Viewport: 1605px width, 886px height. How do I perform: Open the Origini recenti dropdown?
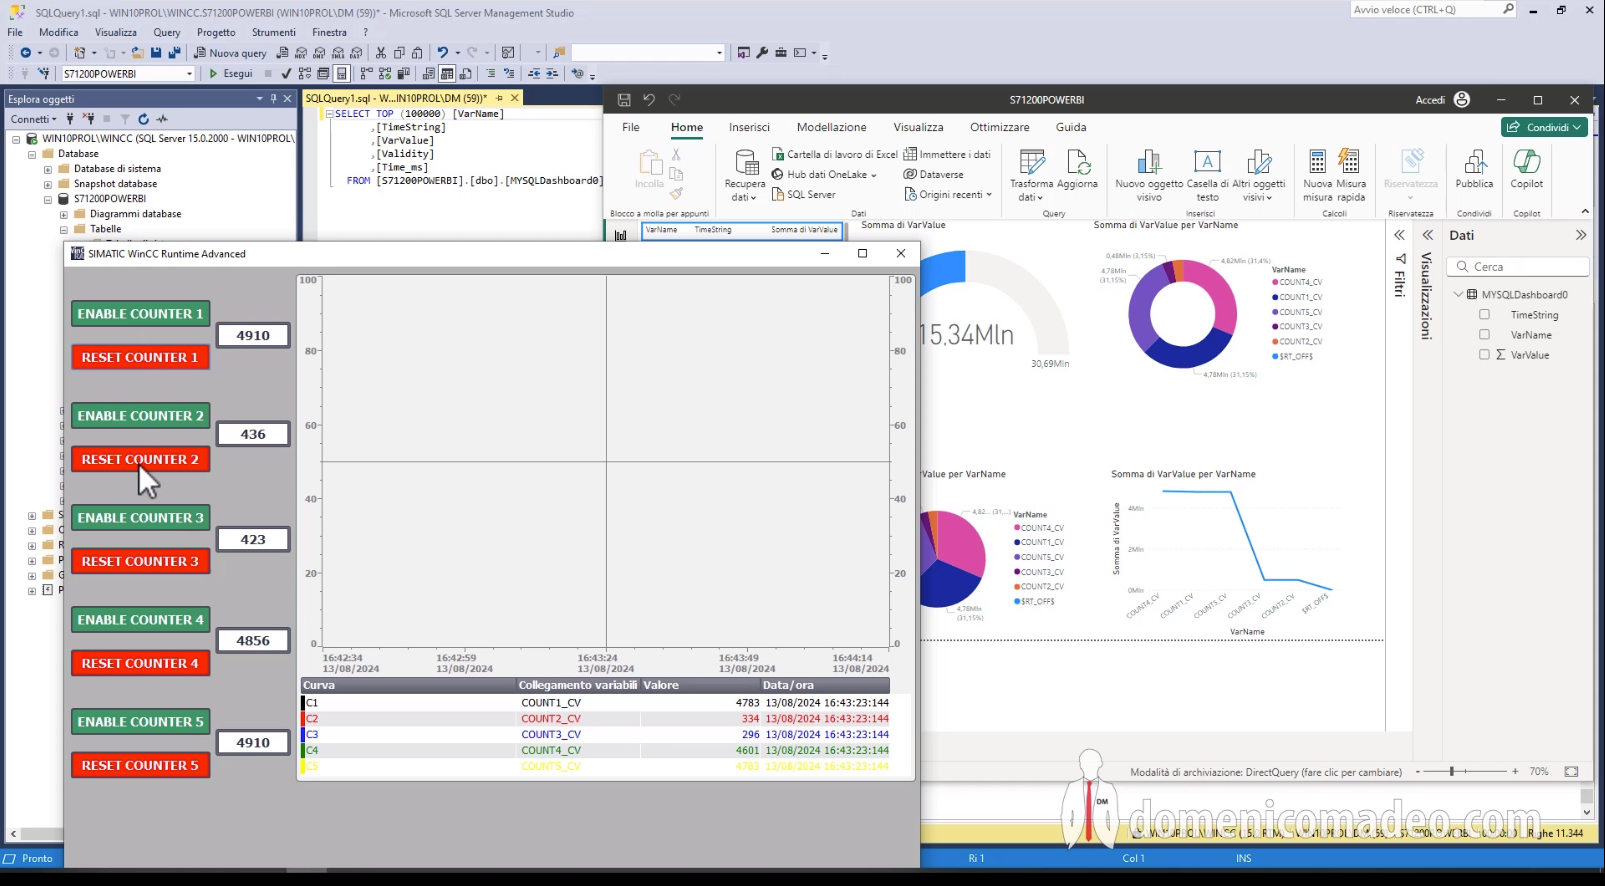(948, 195)
